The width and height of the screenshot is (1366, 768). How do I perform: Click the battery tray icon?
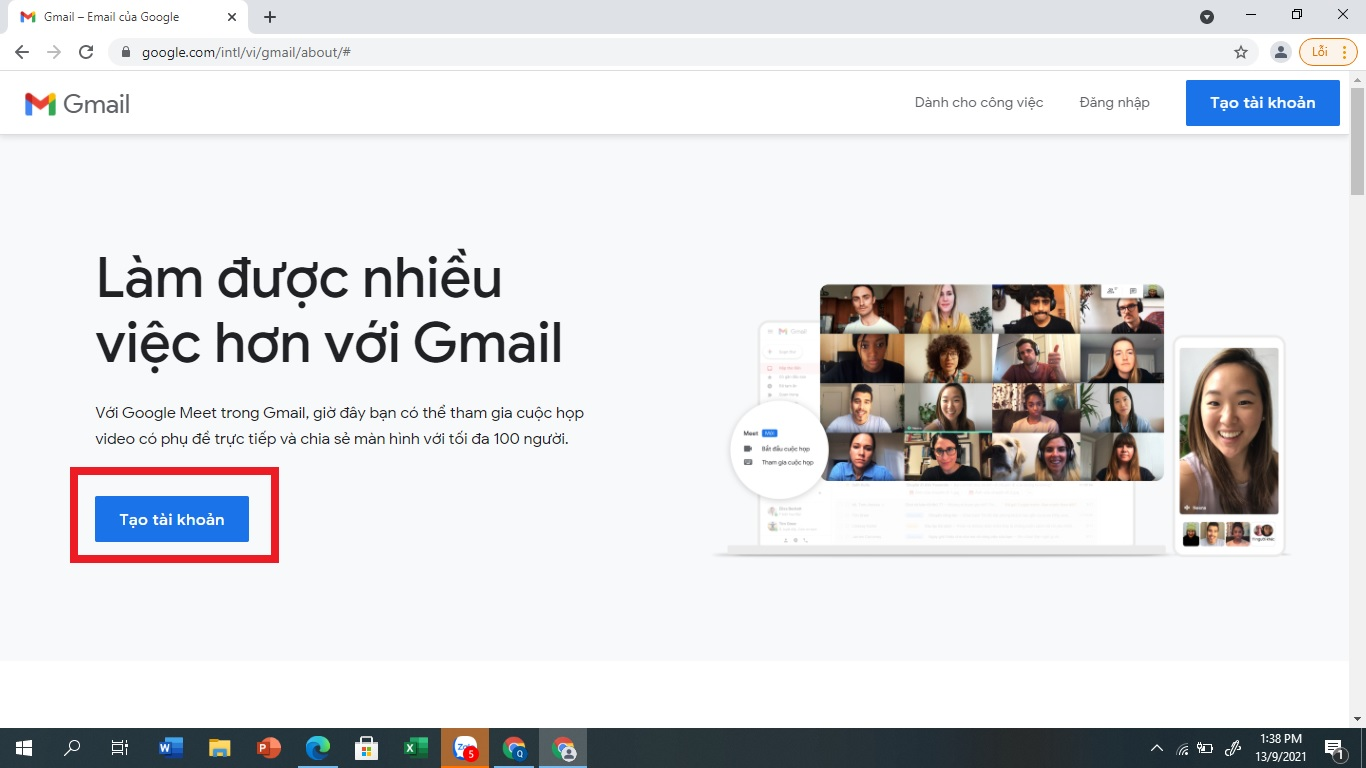click(1206, 748)
